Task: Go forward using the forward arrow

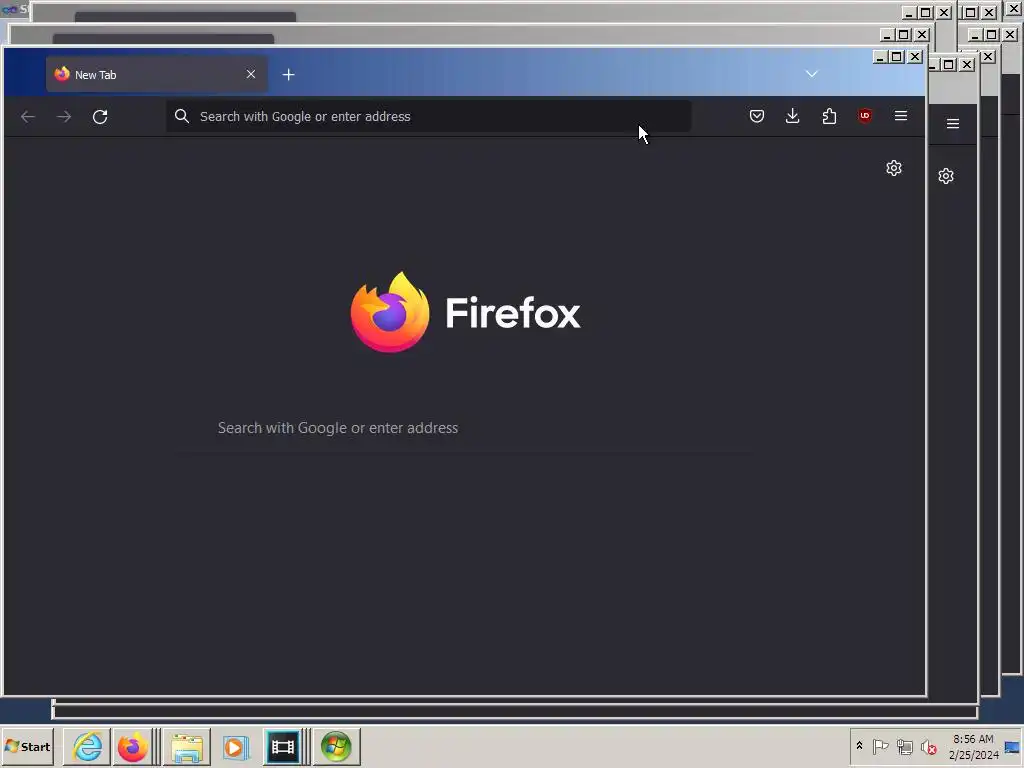Action: [64, 117]
